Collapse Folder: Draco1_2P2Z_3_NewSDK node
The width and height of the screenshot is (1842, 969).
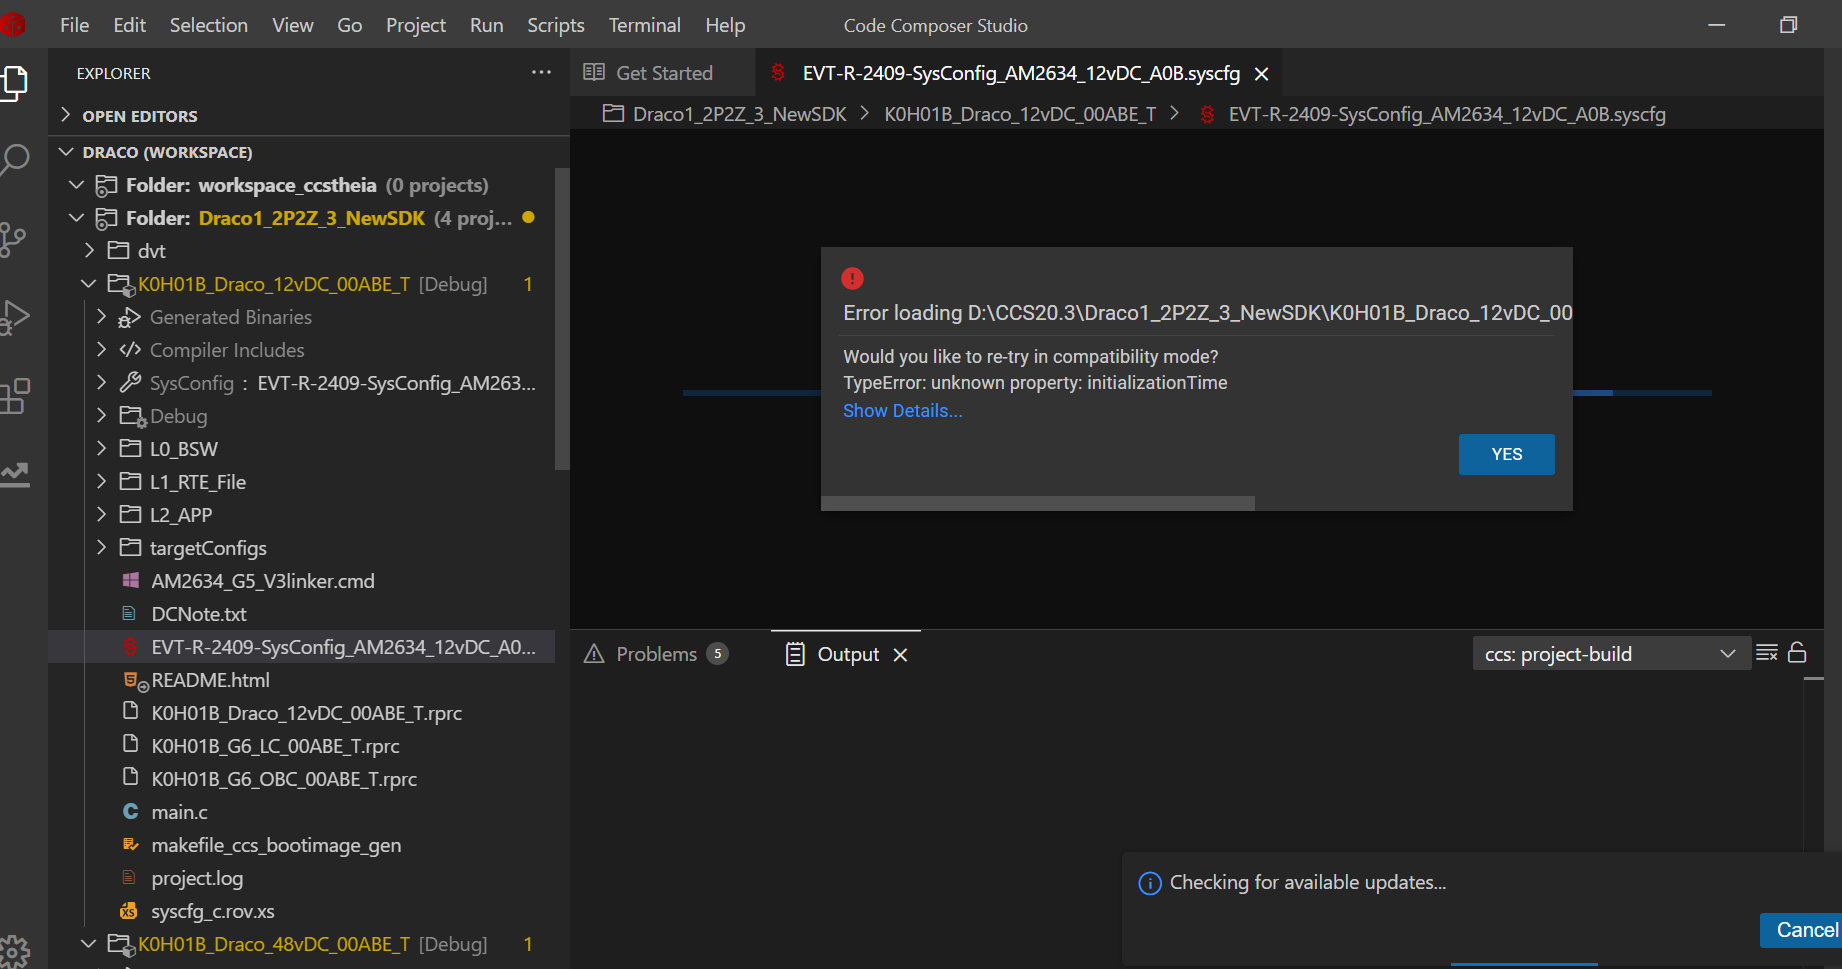[x=76, y=218]
